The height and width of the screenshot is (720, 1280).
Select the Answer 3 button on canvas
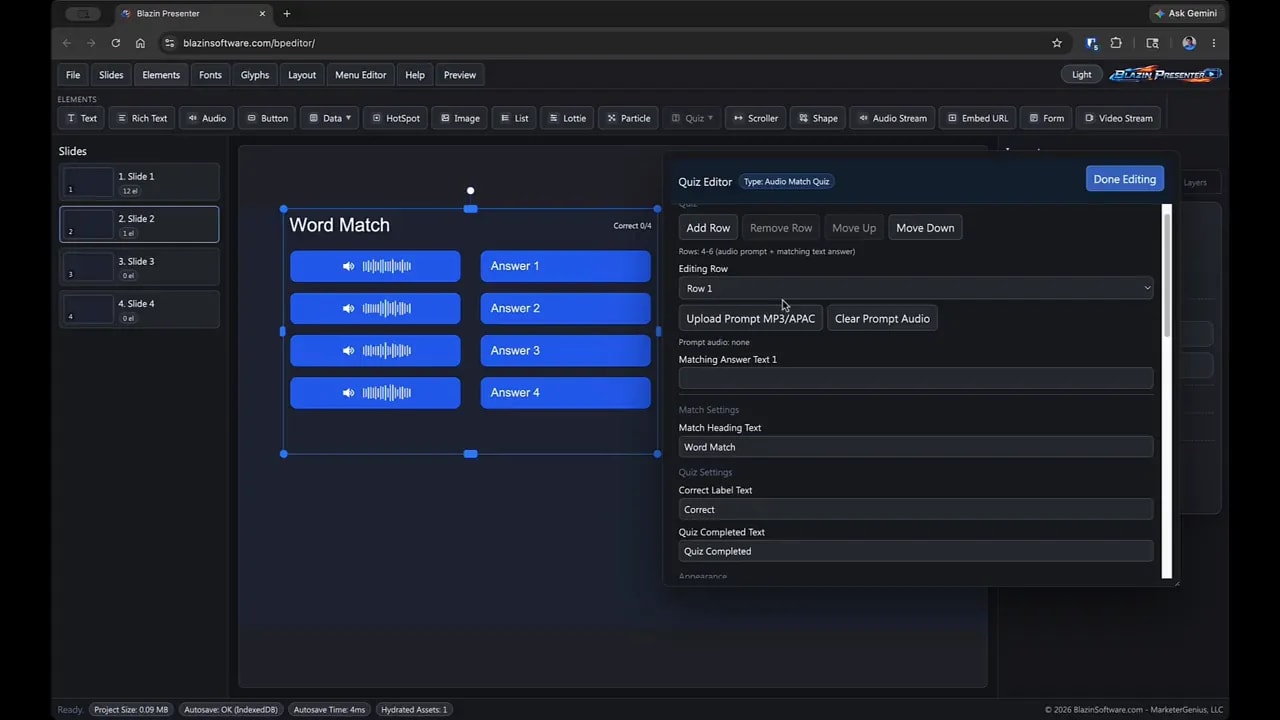pos(565,350)
